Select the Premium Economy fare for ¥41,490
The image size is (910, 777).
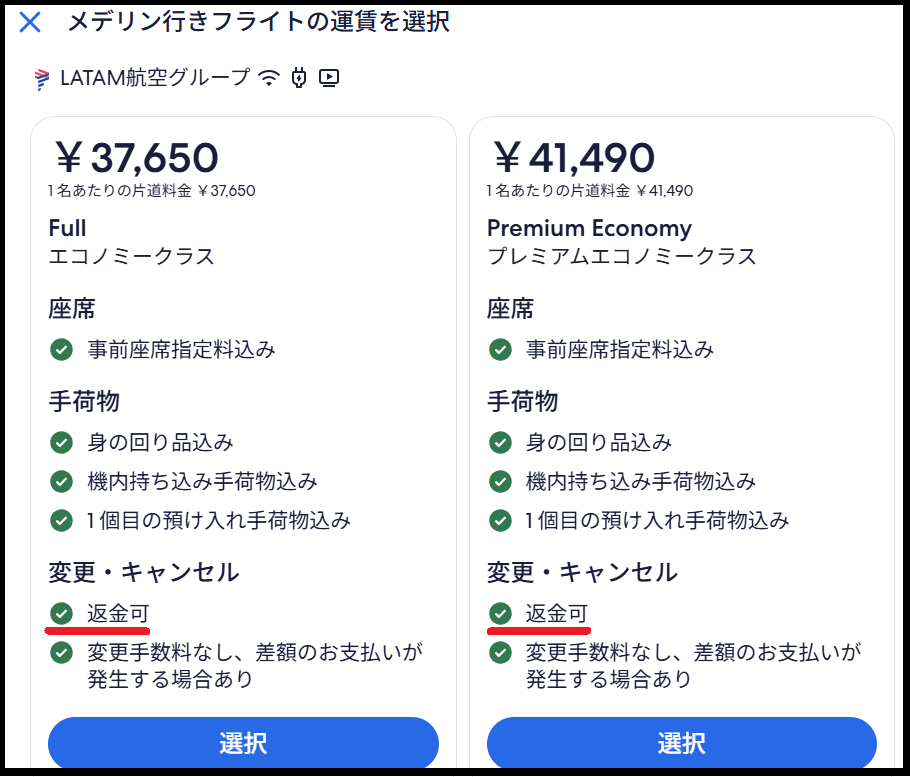tap(682, 743)
